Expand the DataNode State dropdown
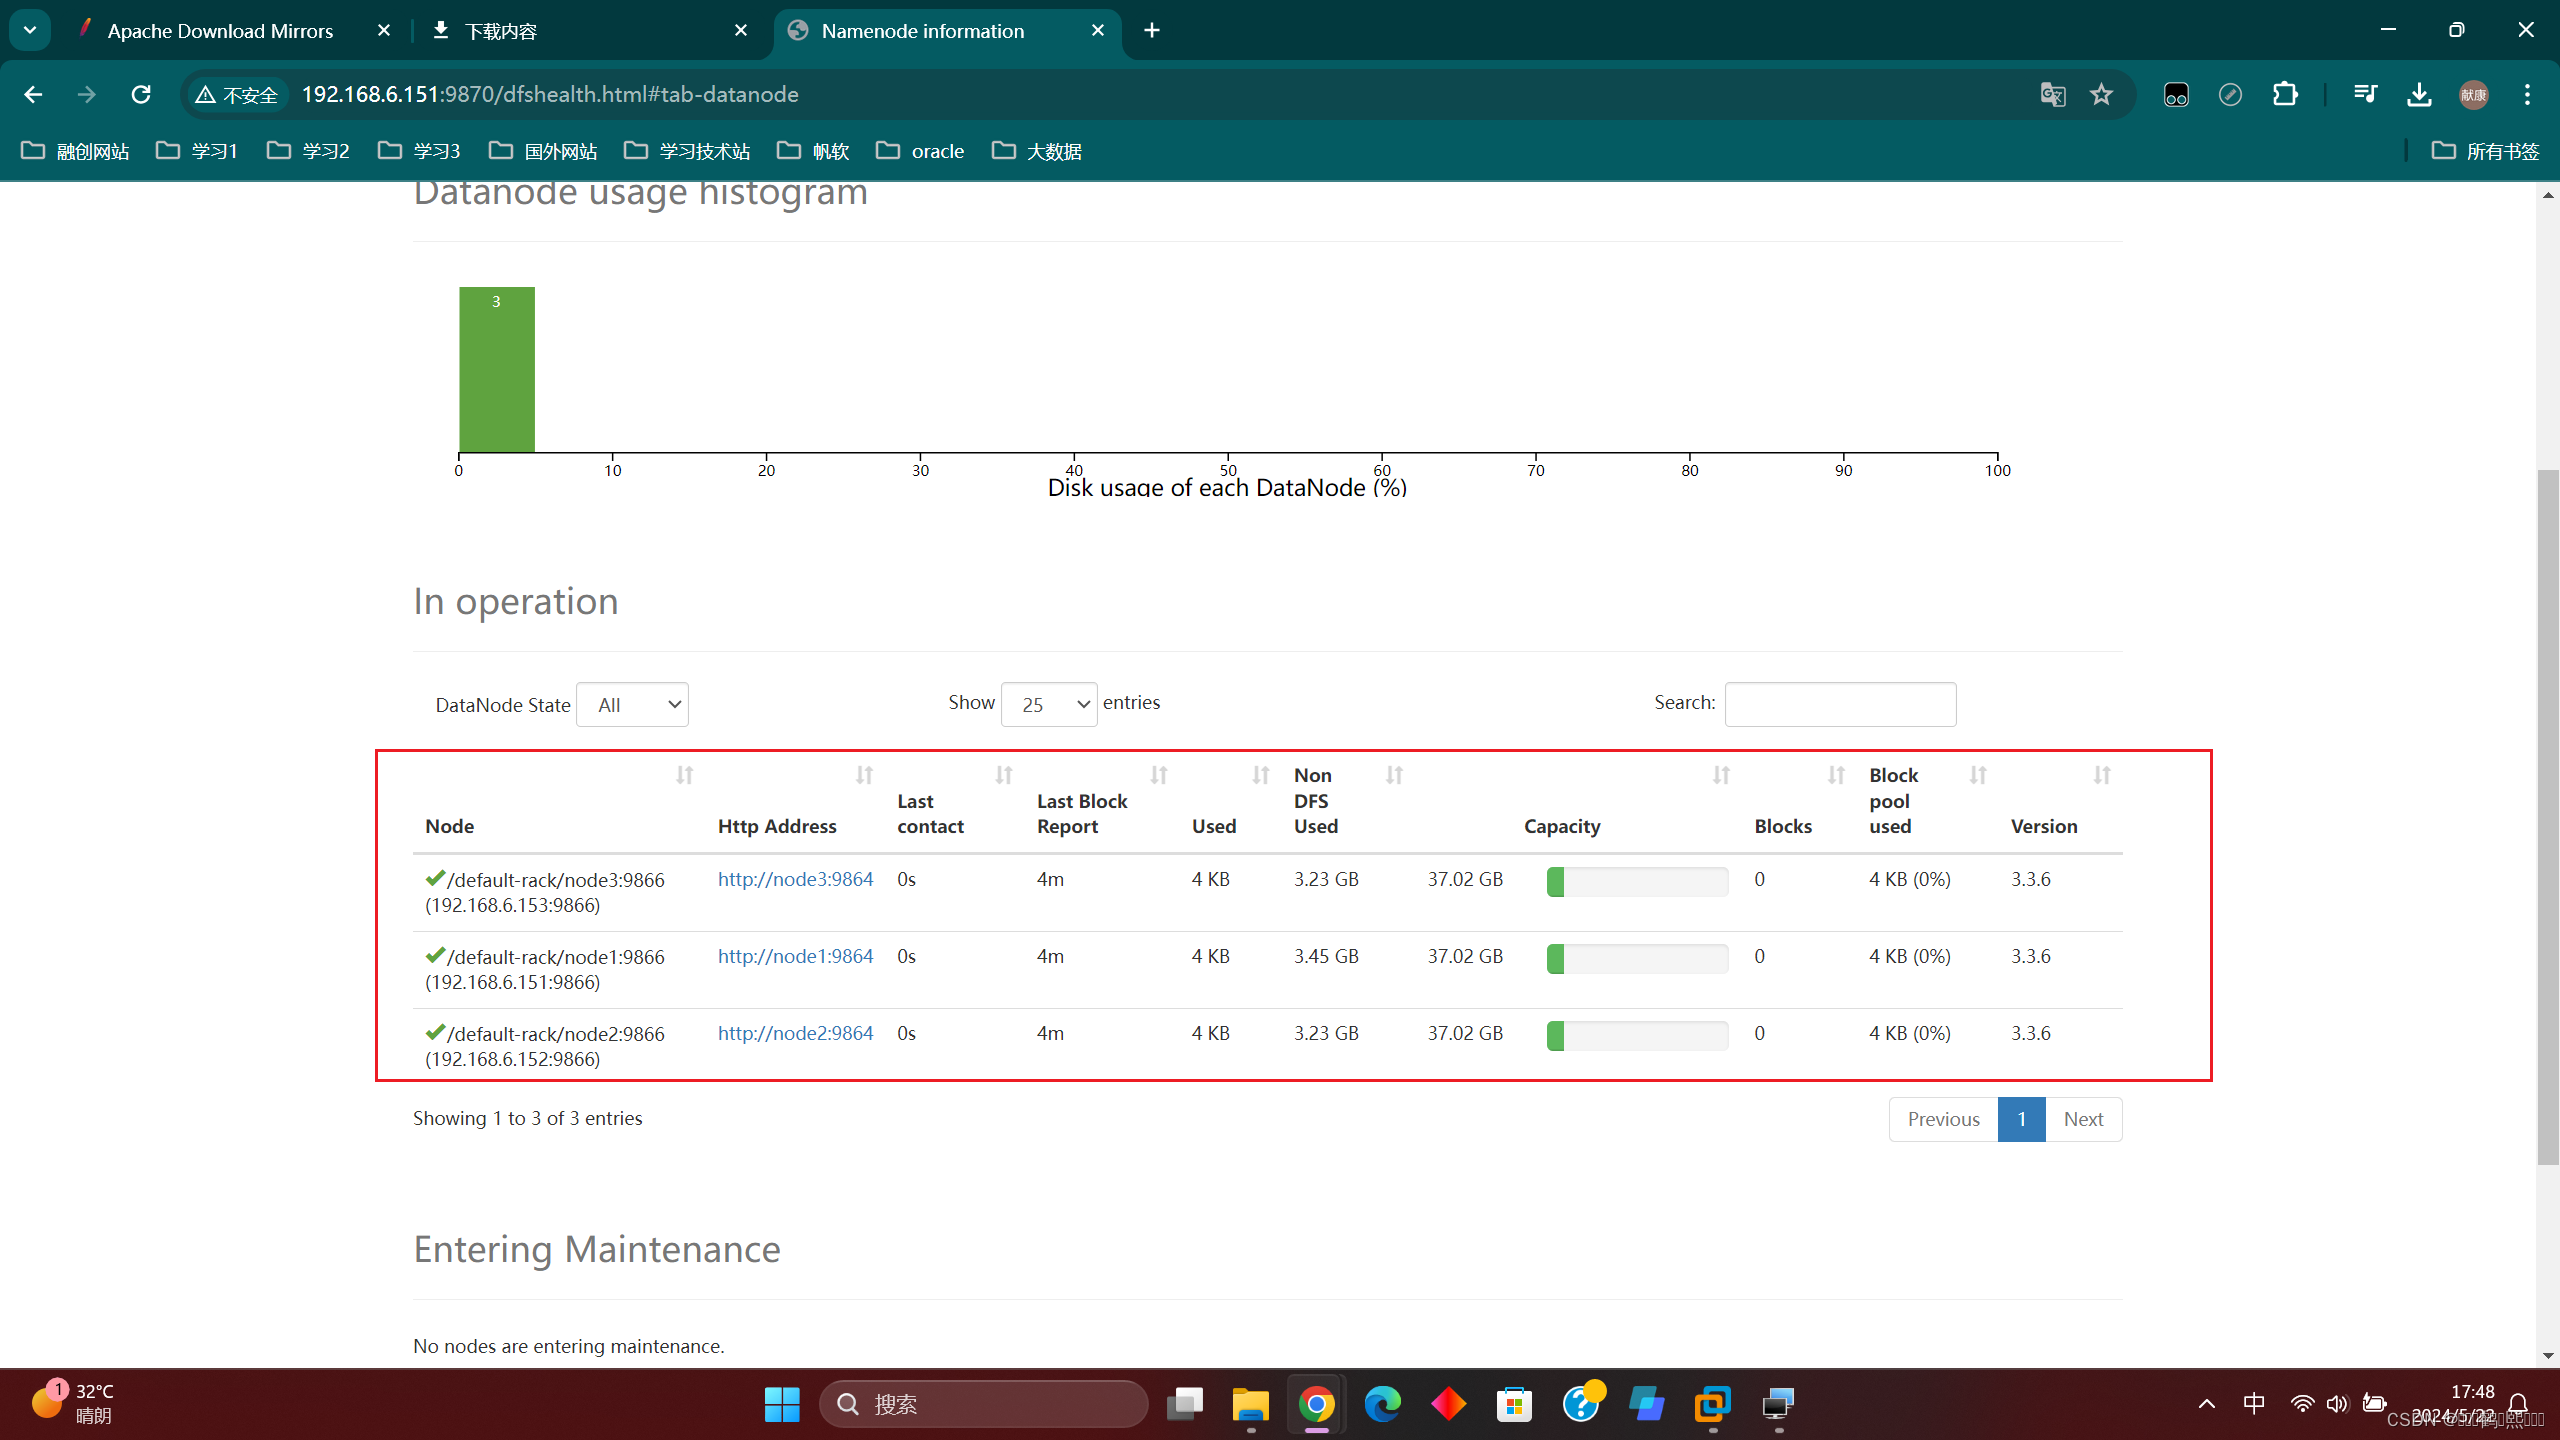 coord(632,705)
